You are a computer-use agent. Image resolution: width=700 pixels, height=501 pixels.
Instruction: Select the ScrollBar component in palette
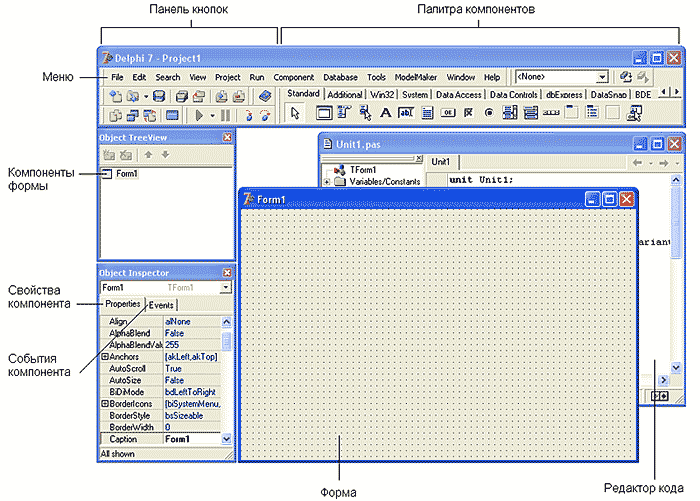click(551, 113)
